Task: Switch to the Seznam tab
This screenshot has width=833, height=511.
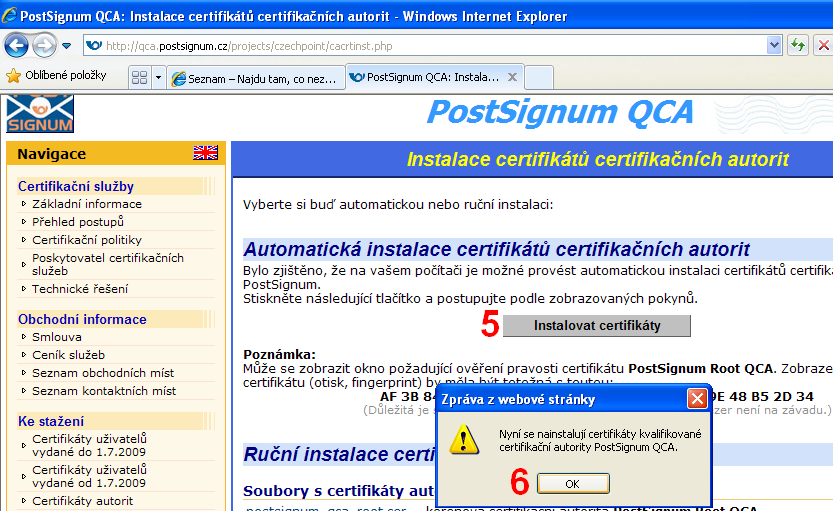Action: [x=256, y=79]
